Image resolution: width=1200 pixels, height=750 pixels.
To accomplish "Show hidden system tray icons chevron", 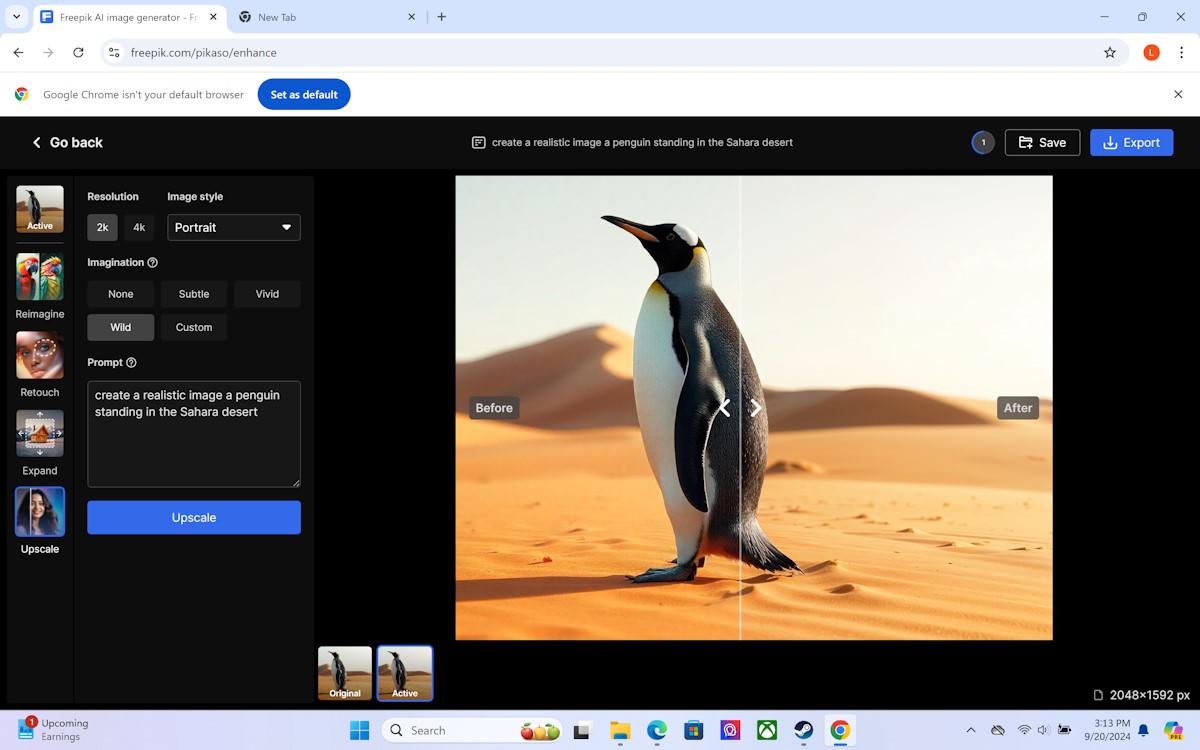I will pyautogui.click(x=970, y=730).
